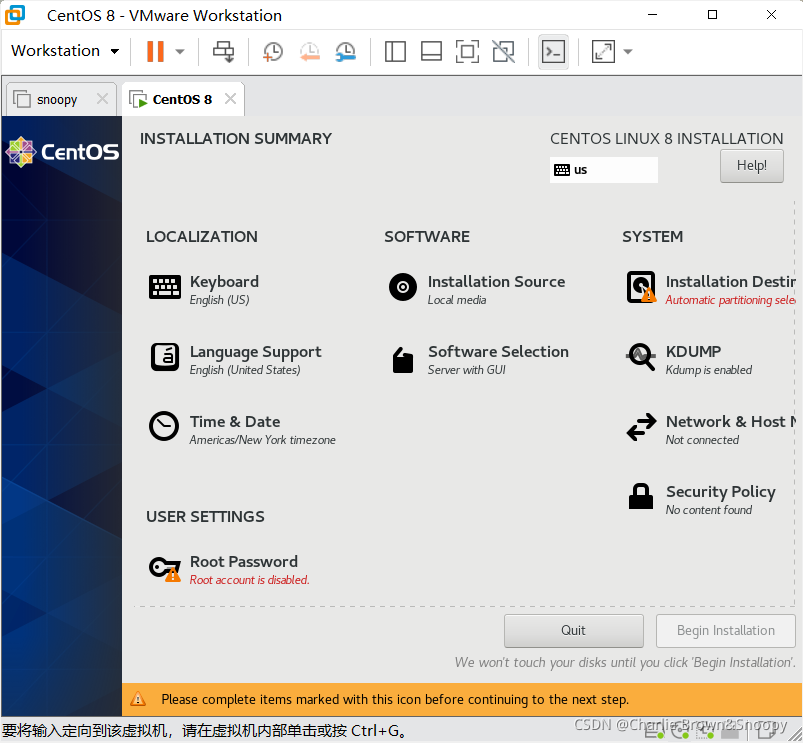Click 'Automatic partitioning' red status text

coord(730,300)
